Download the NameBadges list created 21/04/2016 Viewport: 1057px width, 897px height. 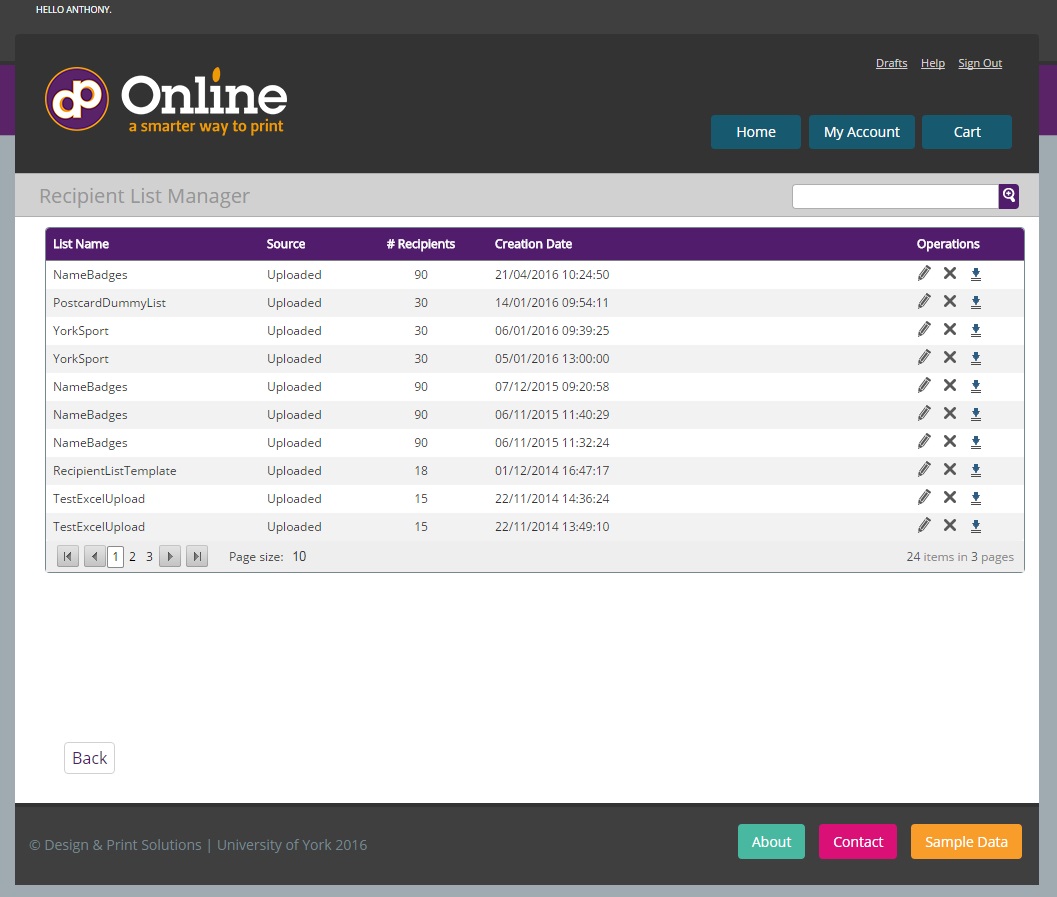975,274
